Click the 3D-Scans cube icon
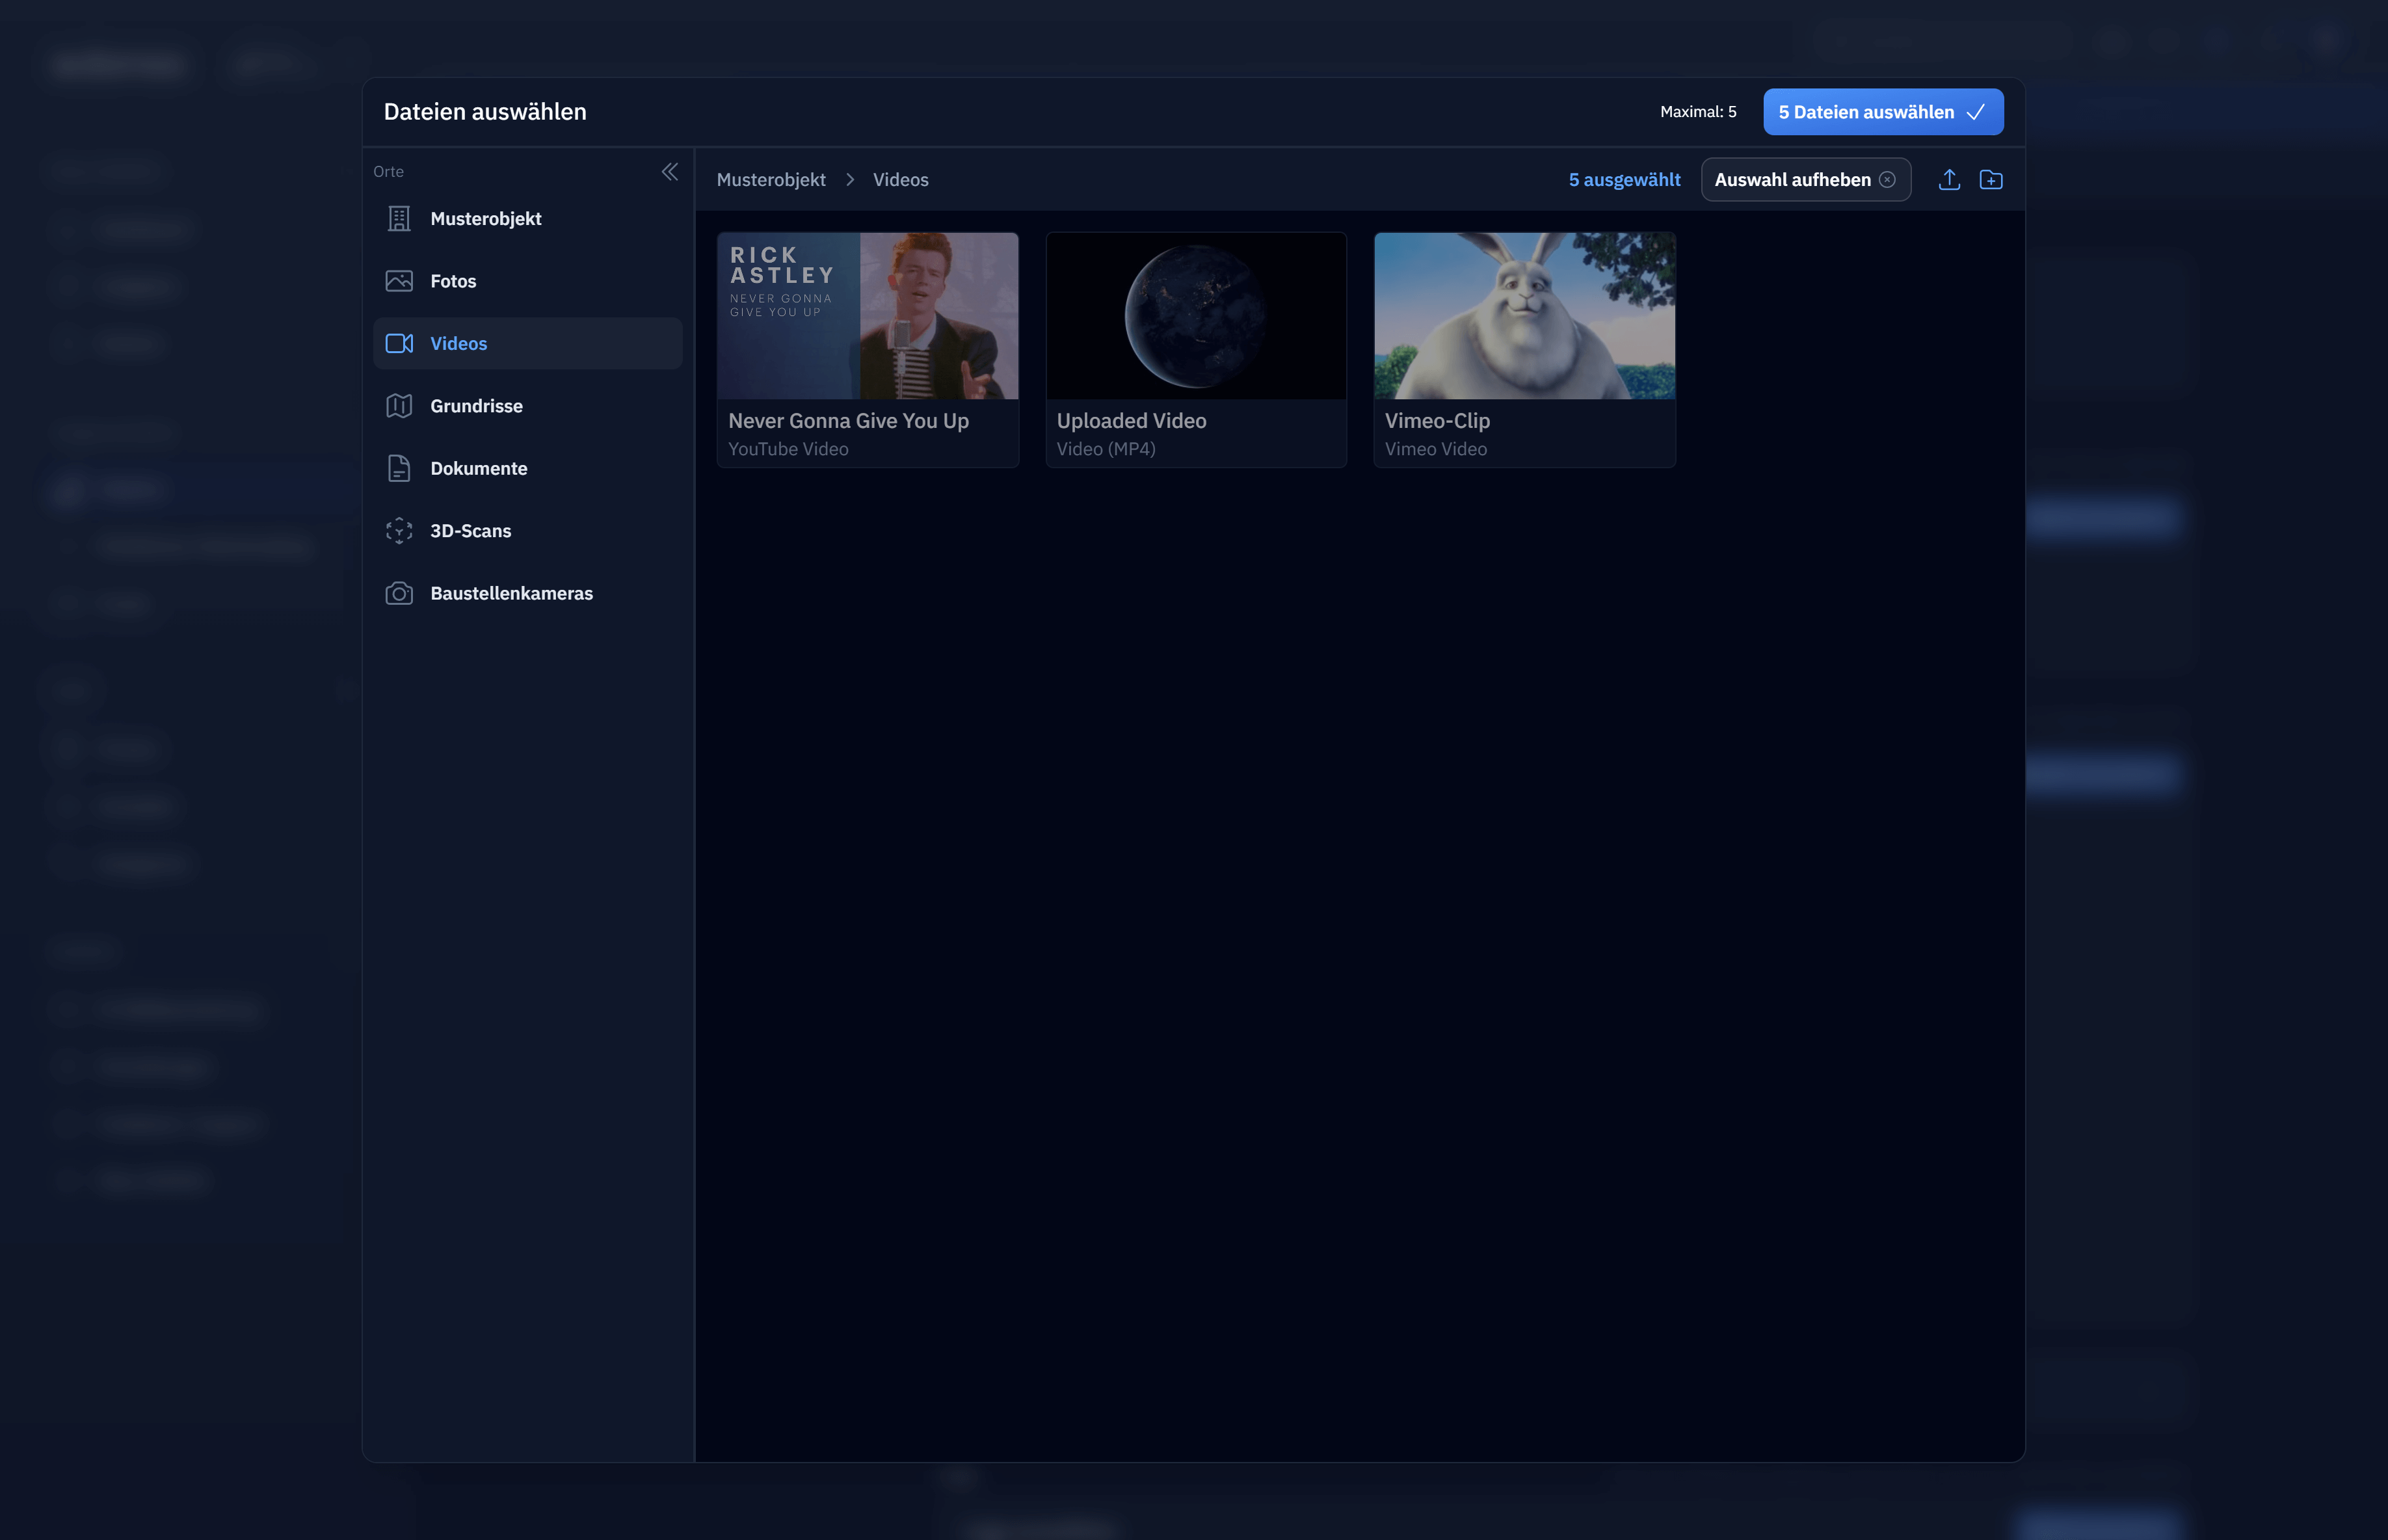 tap(399, 531)
